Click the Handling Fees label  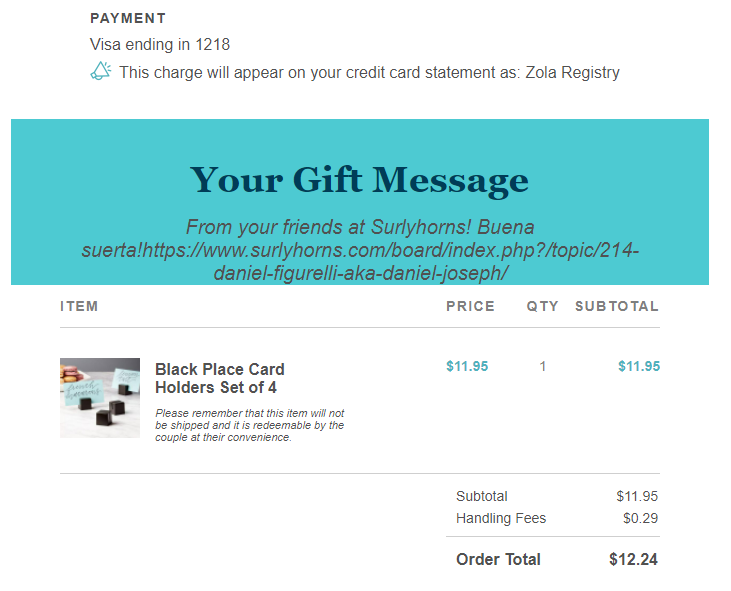pos(501,518)
